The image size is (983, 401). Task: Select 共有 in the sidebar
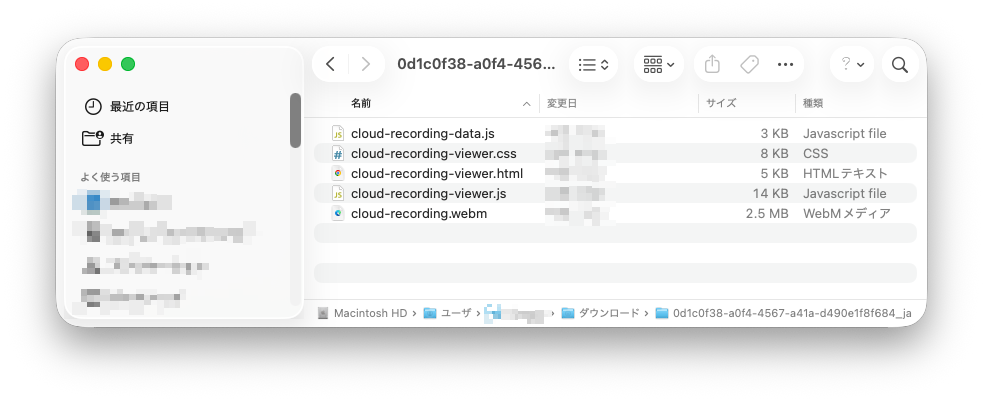point(121,138)
